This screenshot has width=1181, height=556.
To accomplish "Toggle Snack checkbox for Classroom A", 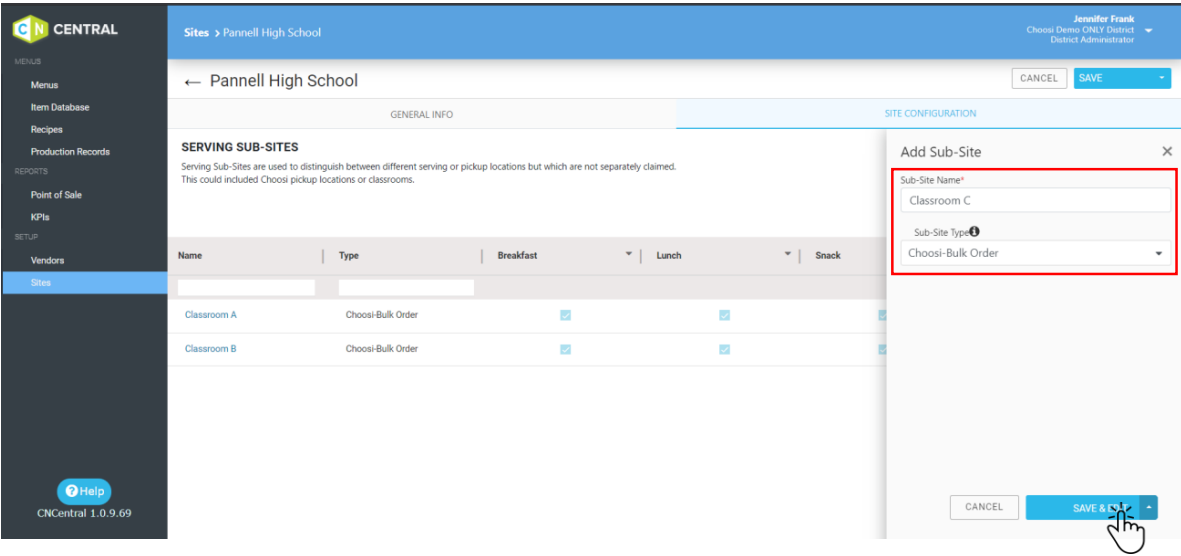I will 882,315.
